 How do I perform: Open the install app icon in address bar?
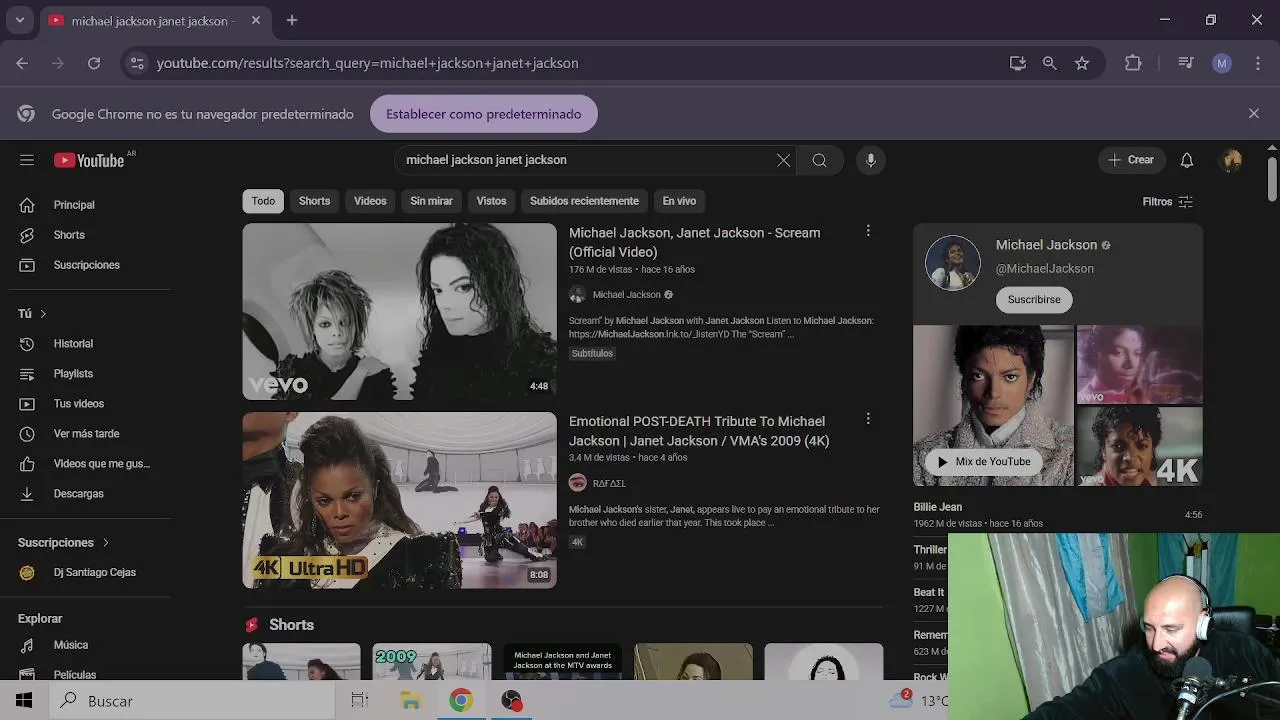point(1018,63)
